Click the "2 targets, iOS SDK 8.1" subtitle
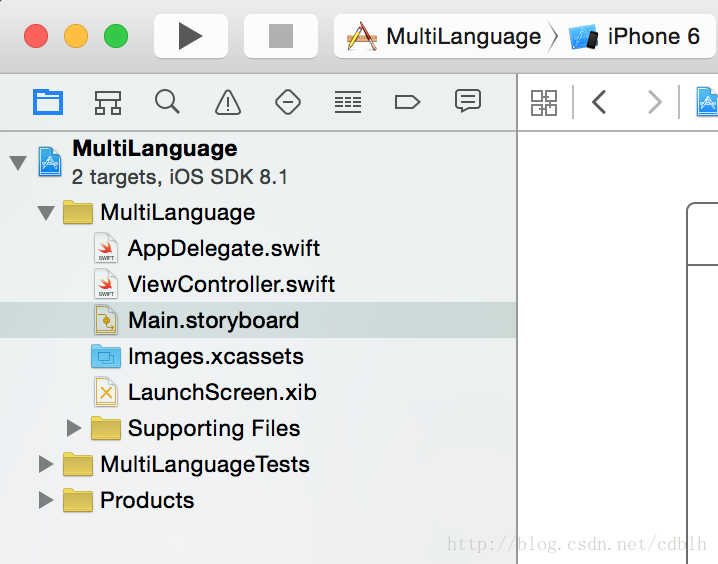This screenshot has height=564, width=718. (x=180, y=177)
